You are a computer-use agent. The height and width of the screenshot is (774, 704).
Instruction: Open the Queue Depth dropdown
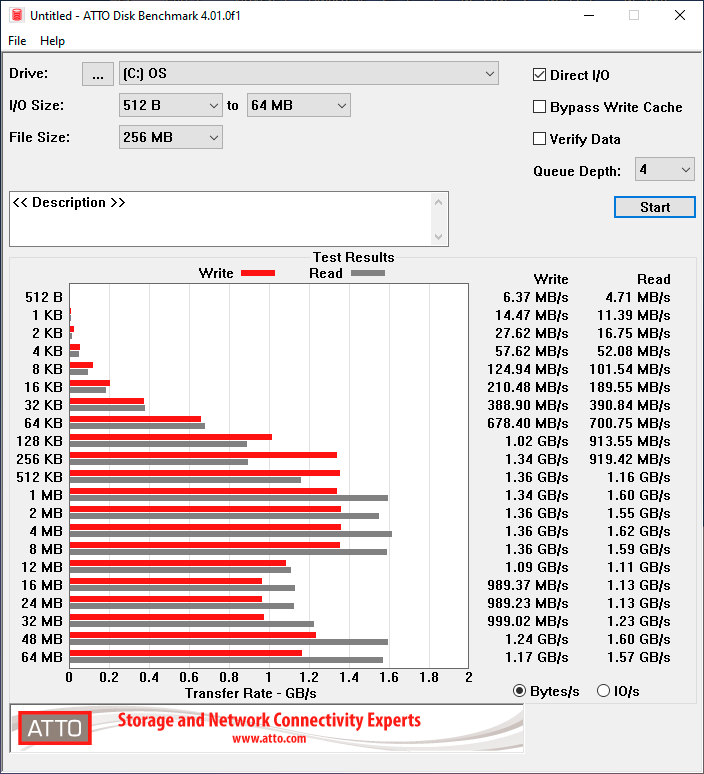pyautogui.click(x=665, y=169)
